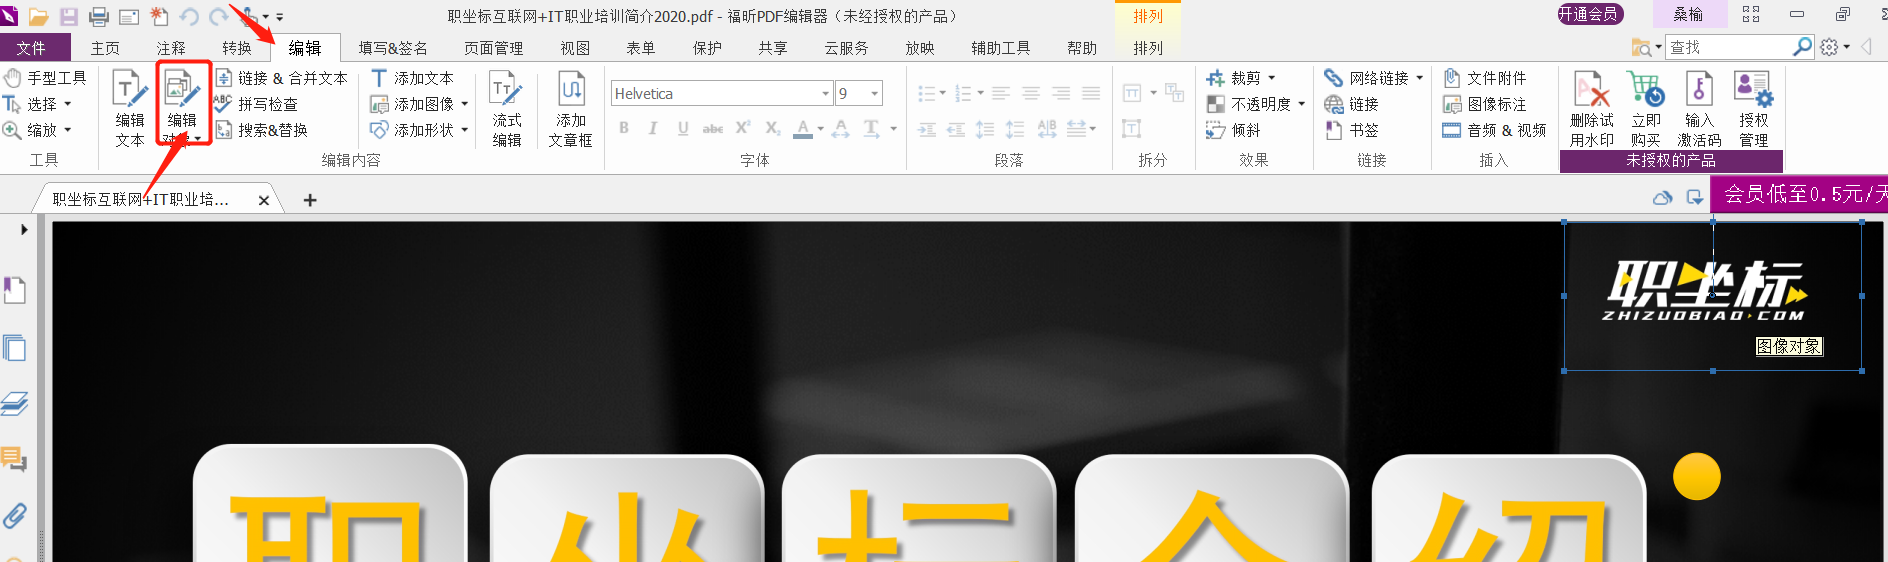The width and height of the screenshot is (1888, 562).
Task: Click the Activate Membership (开通会员) button
Action: point(1590,14)
